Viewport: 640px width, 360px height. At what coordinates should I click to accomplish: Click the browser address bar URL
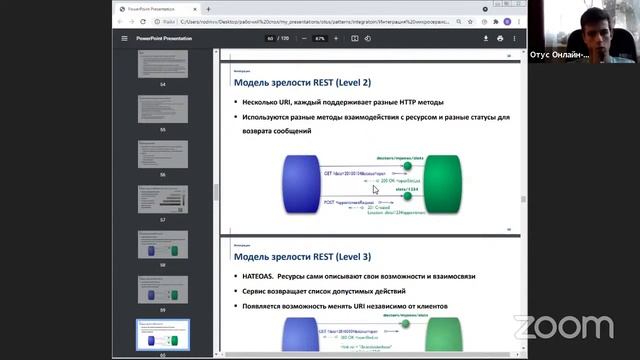coord(314,22)
